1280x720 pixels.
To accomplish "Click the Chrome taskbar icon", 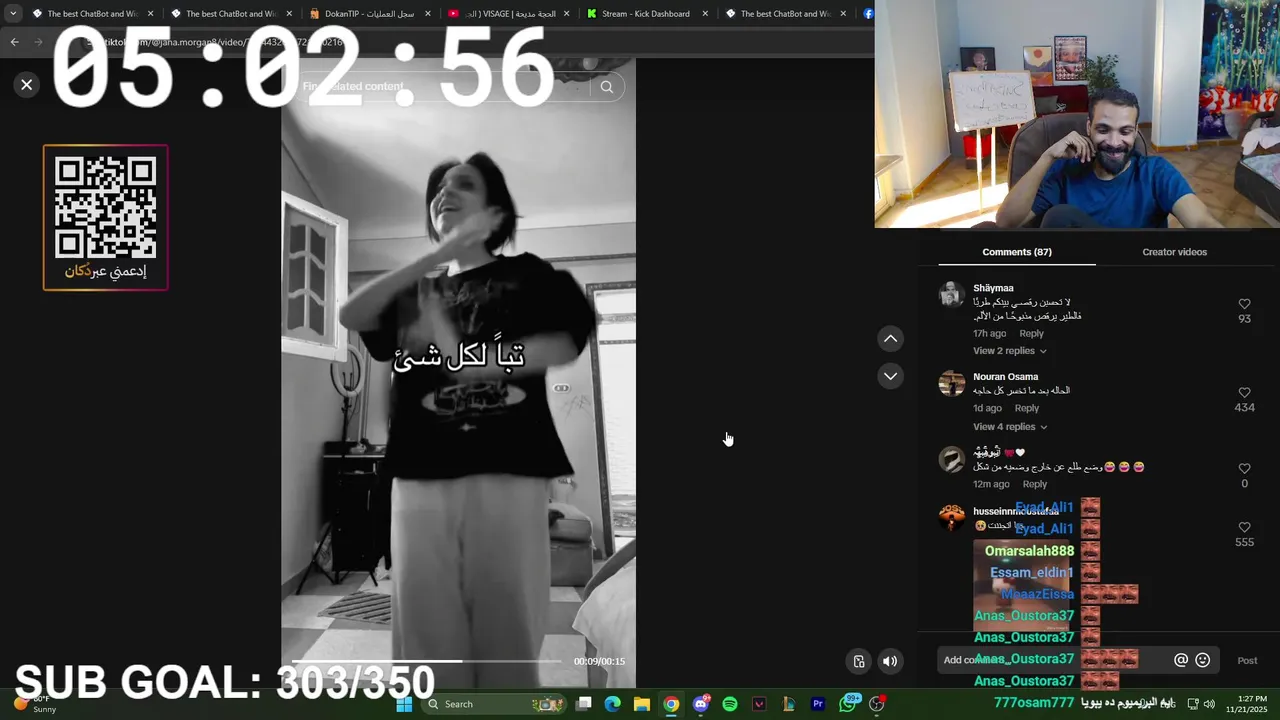I will coord(671,704).
